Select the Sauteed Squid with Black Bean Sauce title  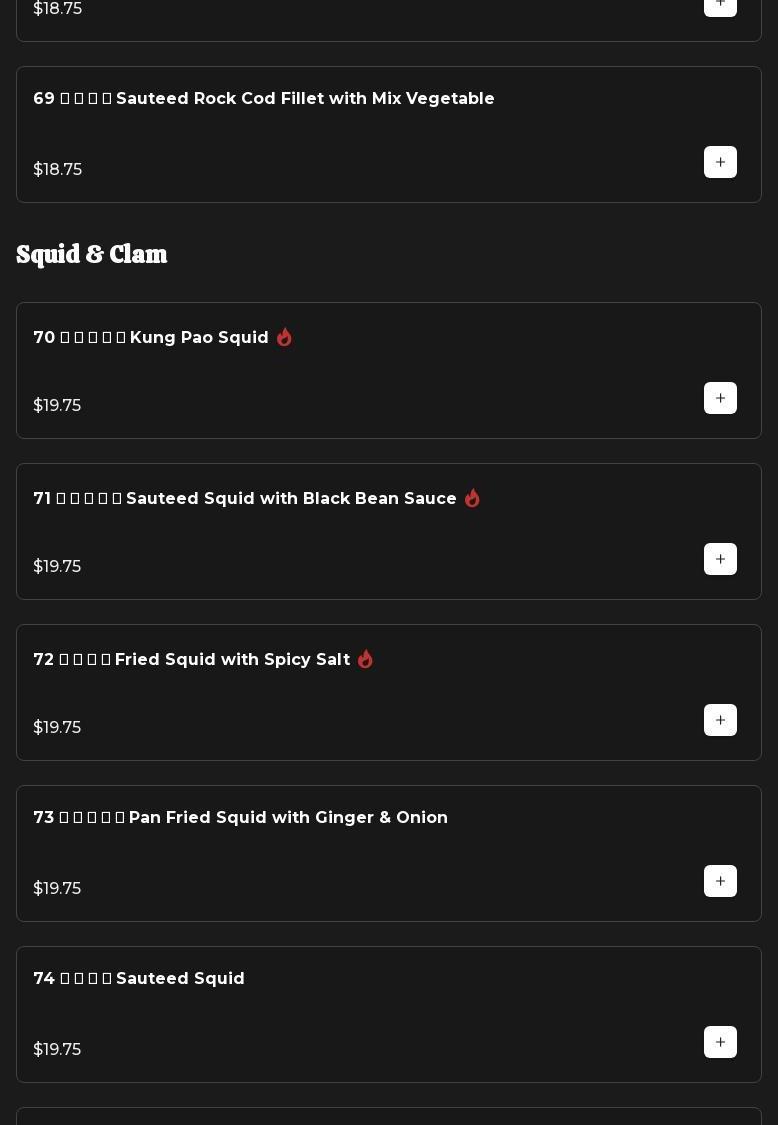click(245, 499)
